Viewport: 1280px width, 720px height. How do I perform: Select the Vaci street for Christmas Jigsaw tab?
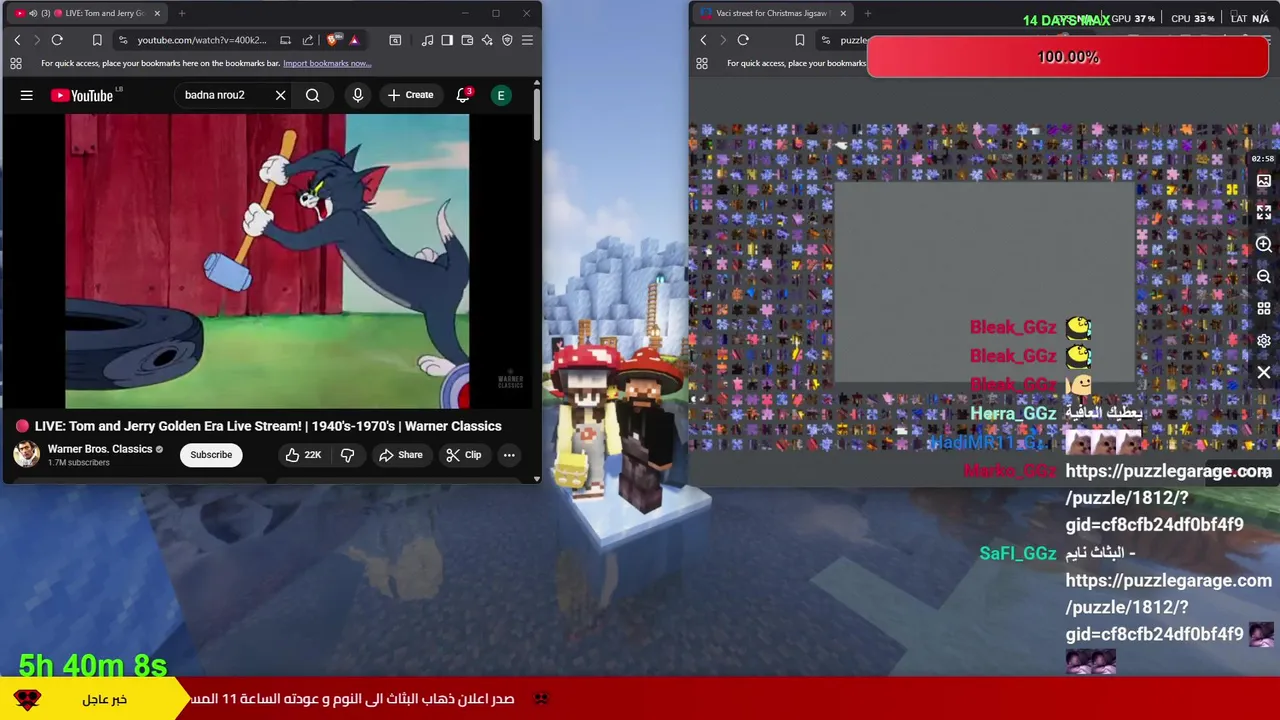[771, 13]
